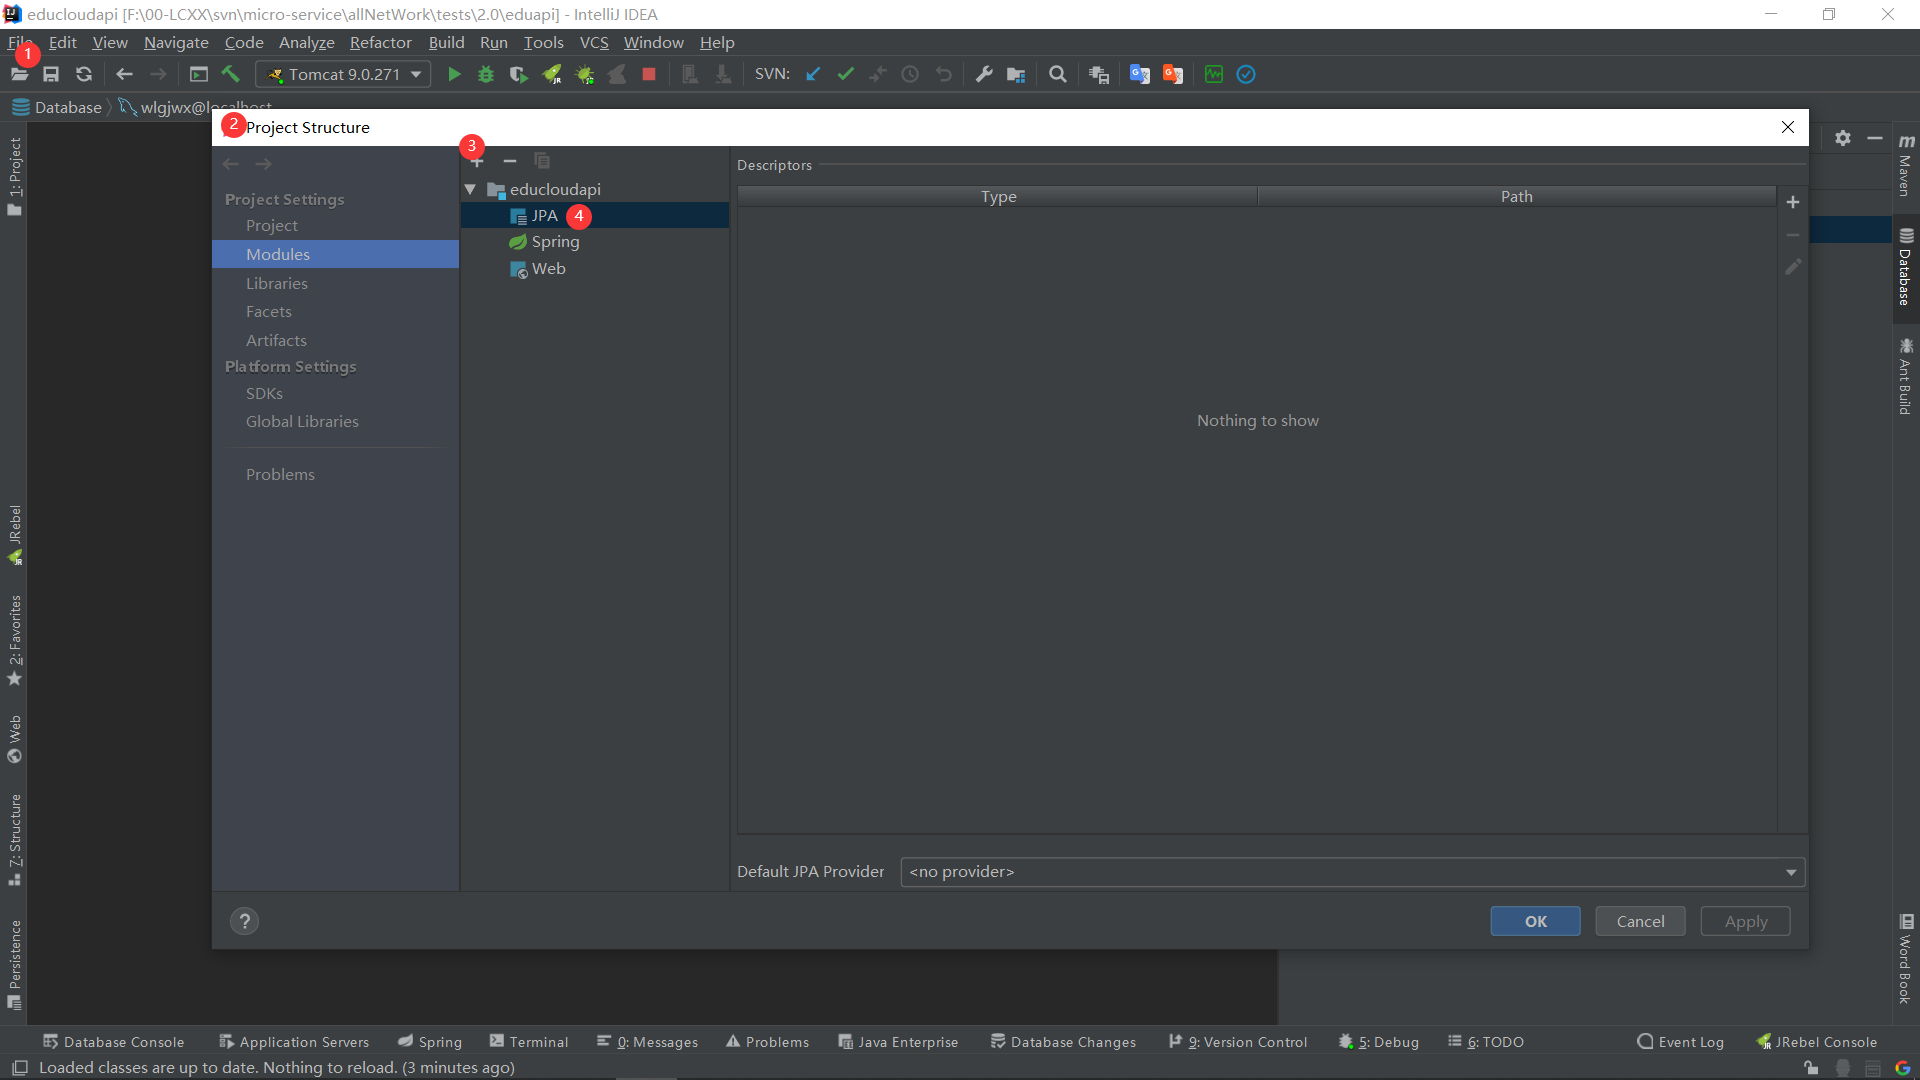Close the Project Structure dialog
Image resolution: width=1920 pixels, height=1080 pixels.
click(1787, 127)
